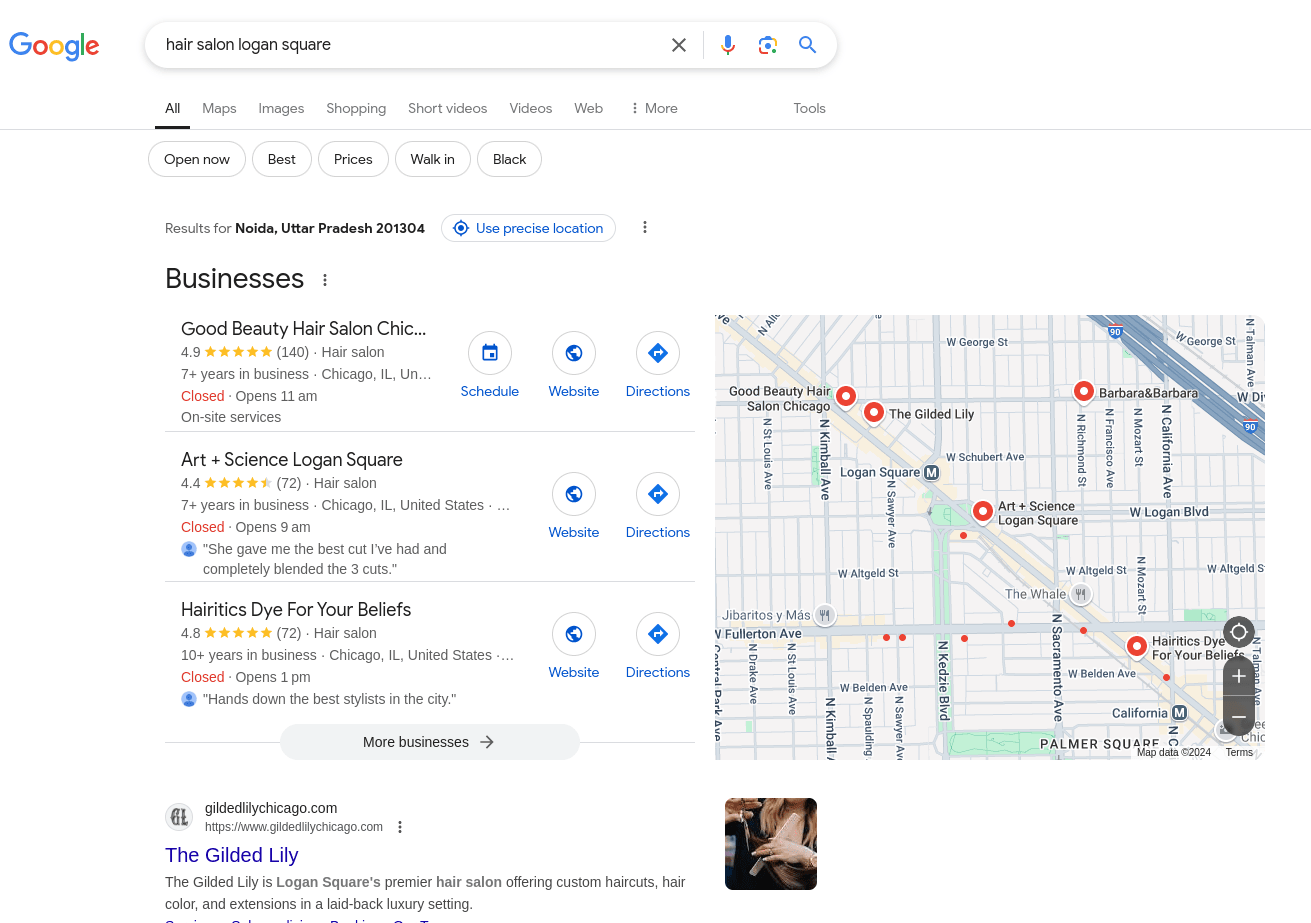Activate voice search with the microphone icon
The image size is (1311, 923).
[x=727, y=44]
